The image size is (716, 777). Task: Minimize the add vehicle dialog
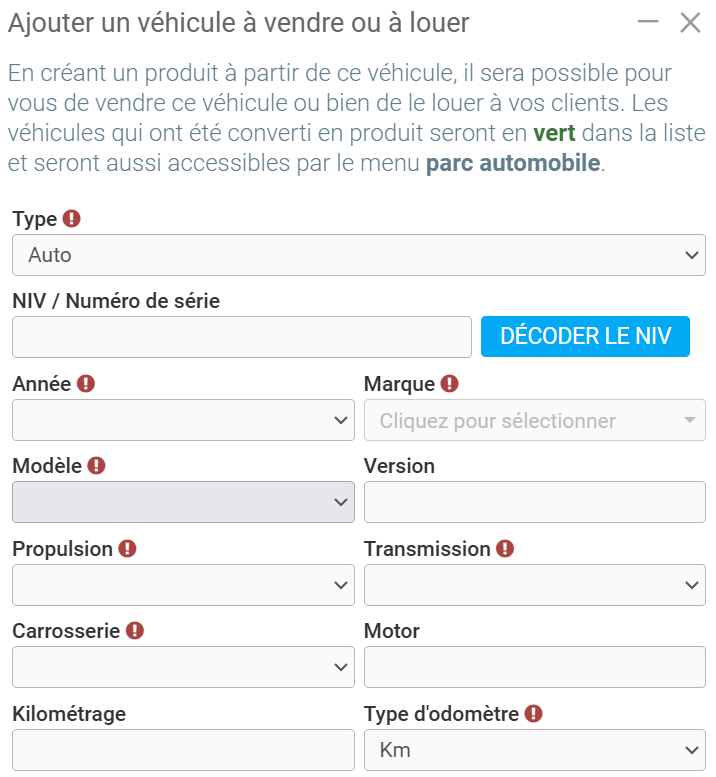[648, 22]
